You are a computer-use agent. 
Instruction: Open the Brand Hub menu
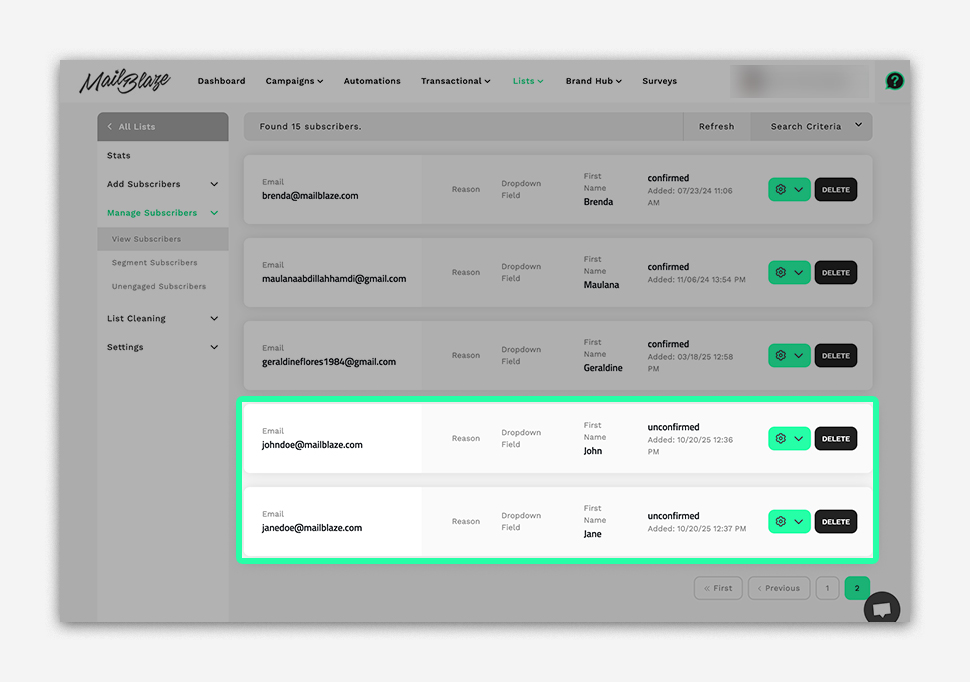pos(593,81)
